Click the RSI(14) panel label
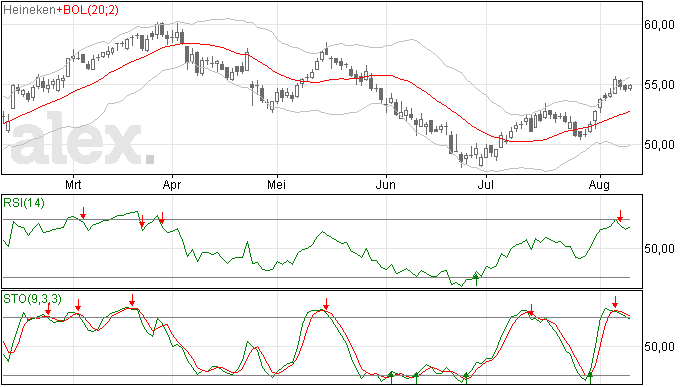This screenshot has height=387, width=690. [x=24, y=203]
